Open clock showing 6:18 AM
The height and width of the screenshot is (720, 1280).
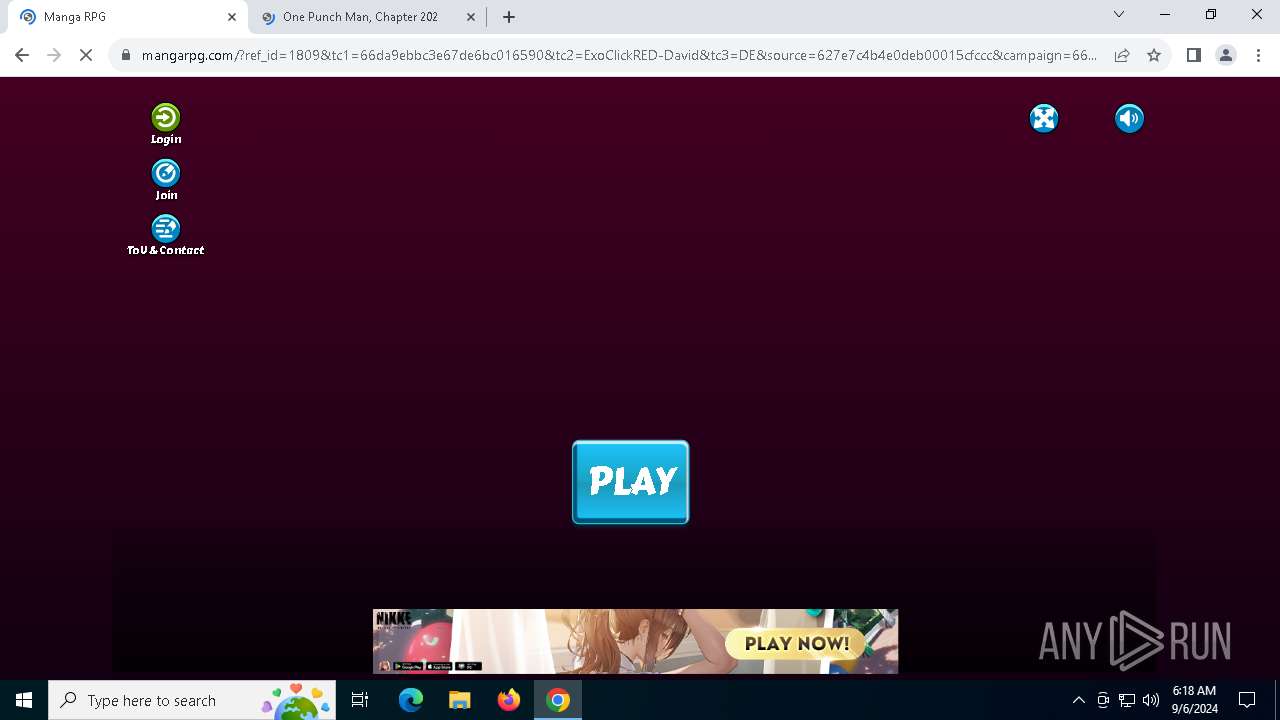click(x=1194, y=700)
